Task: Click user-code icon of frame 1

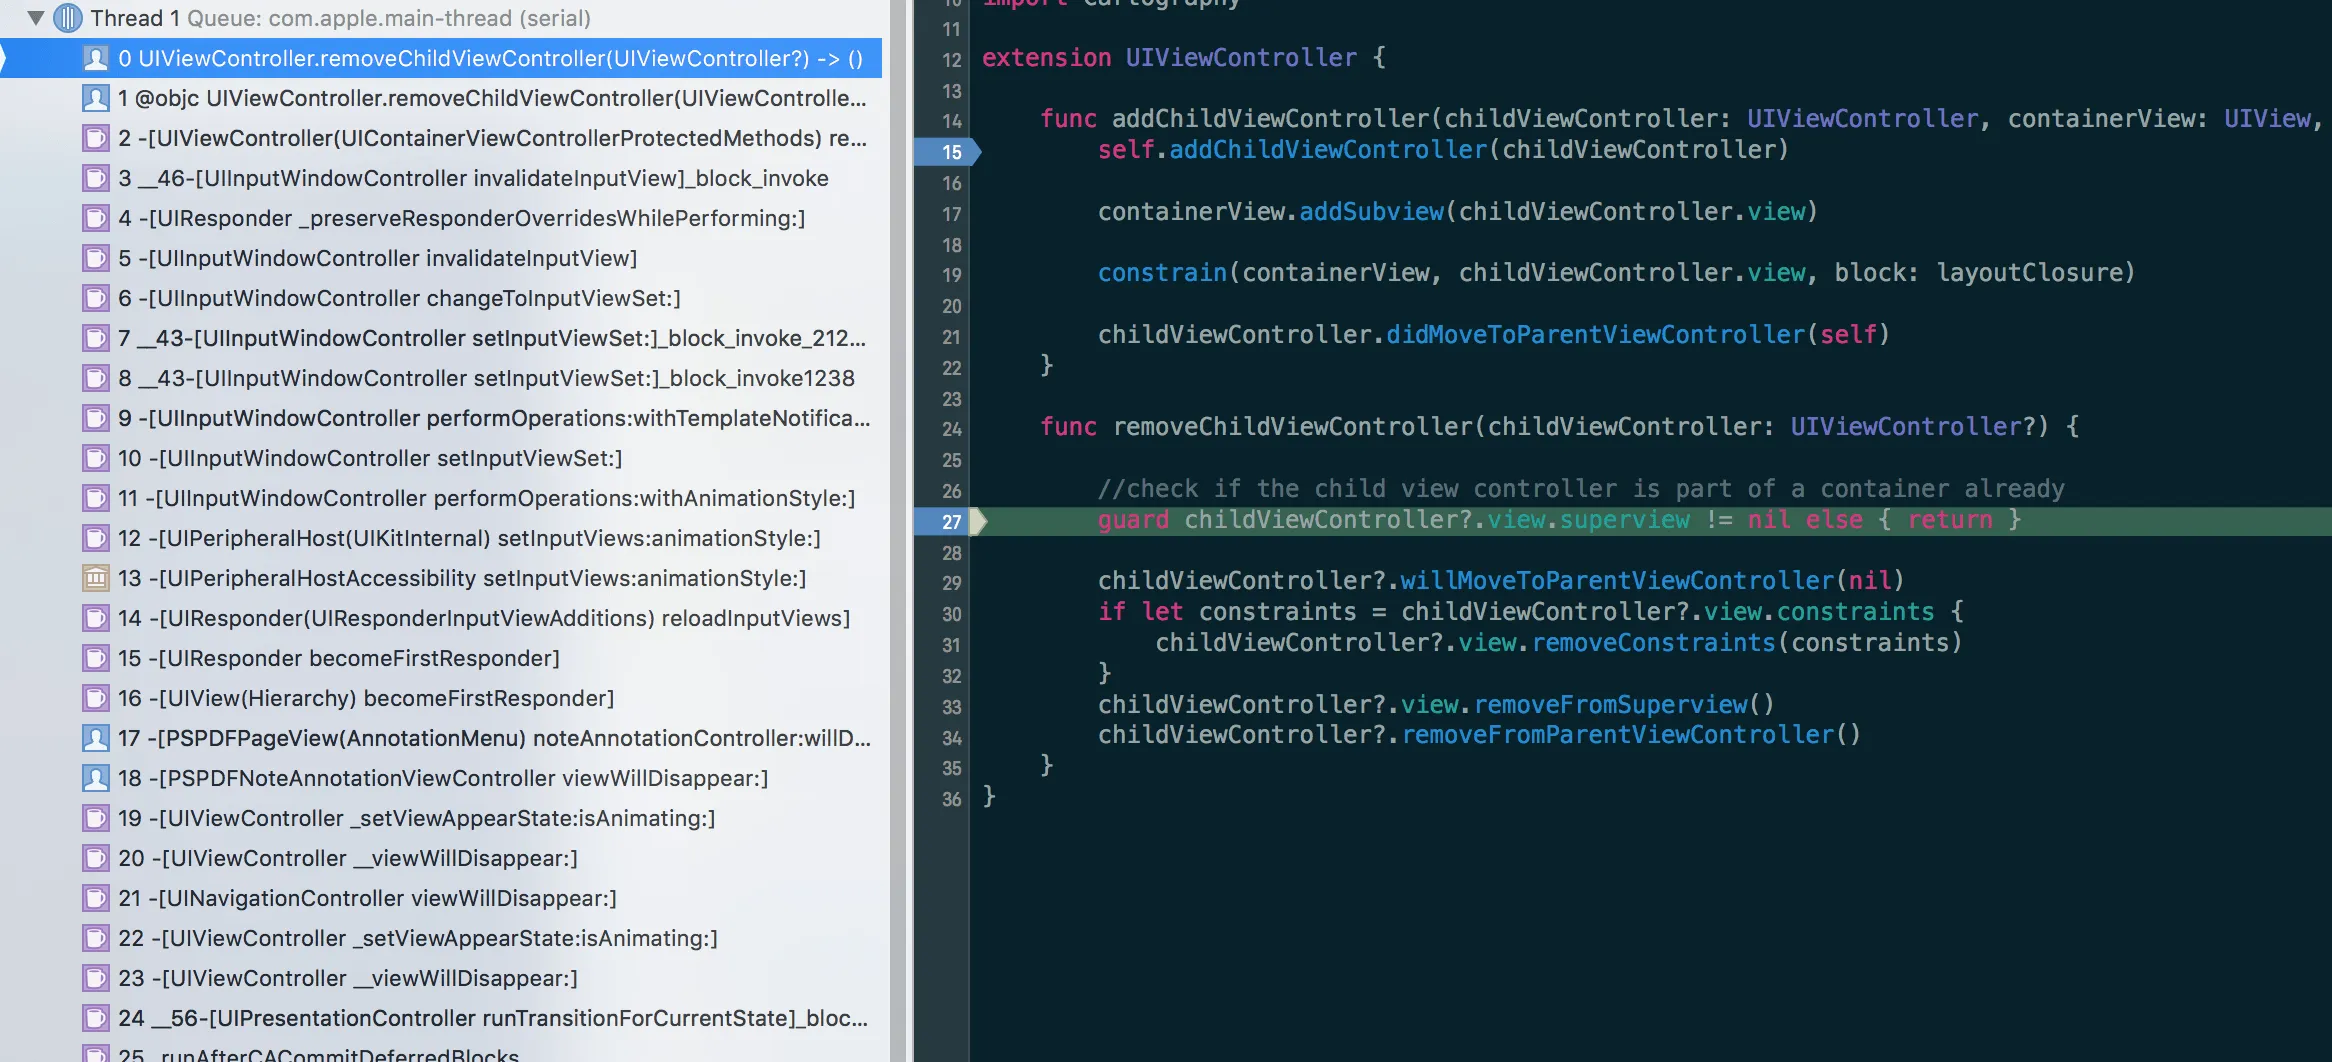Action: point(96,98)
